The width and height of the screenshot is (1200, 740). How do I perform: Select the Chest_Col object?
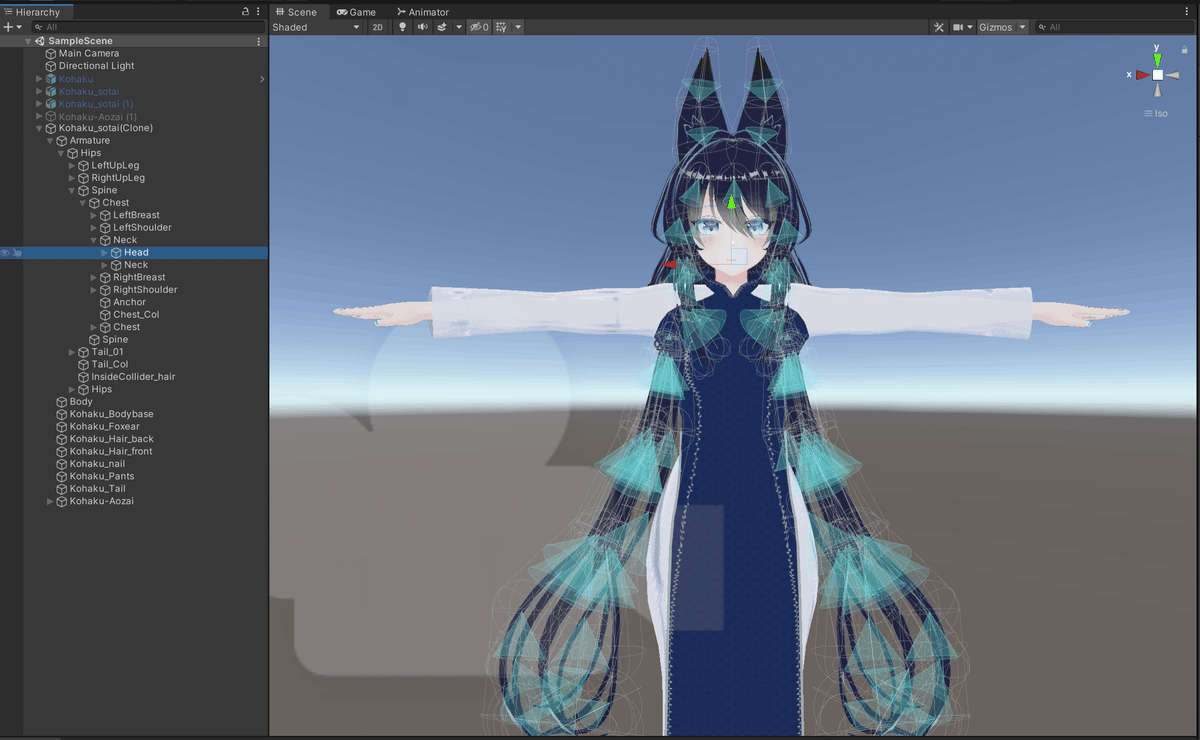136,315
